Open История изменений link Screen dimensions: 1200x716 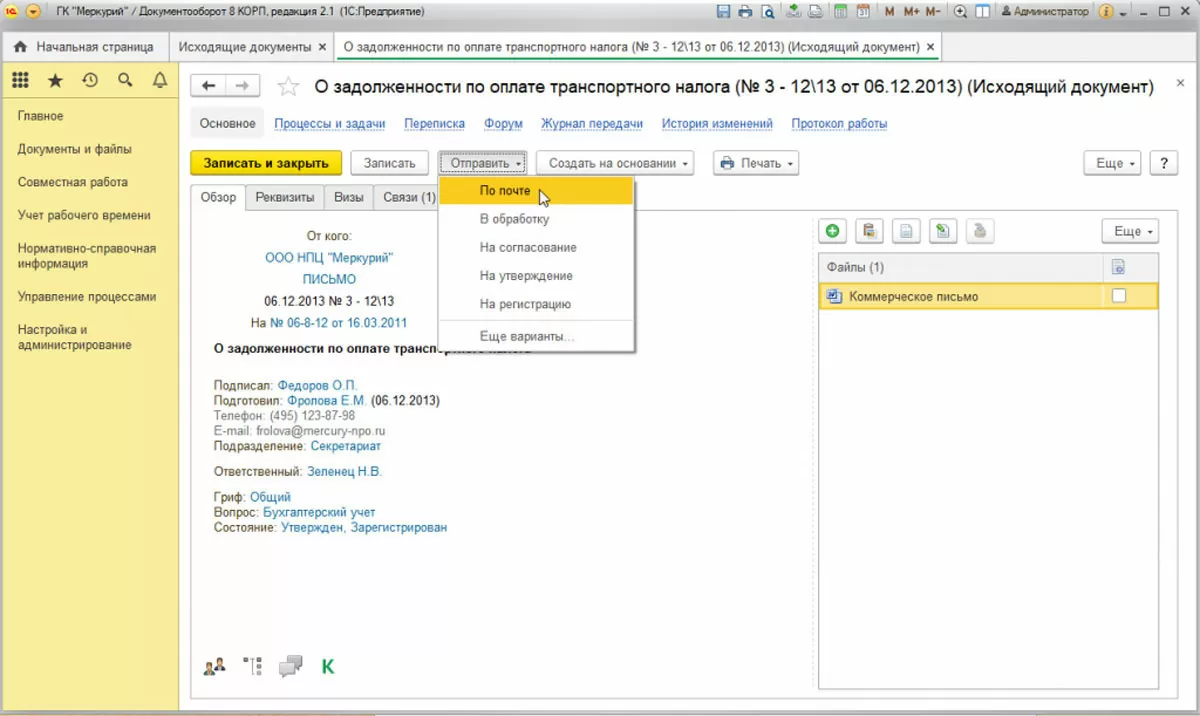point(717,124)
